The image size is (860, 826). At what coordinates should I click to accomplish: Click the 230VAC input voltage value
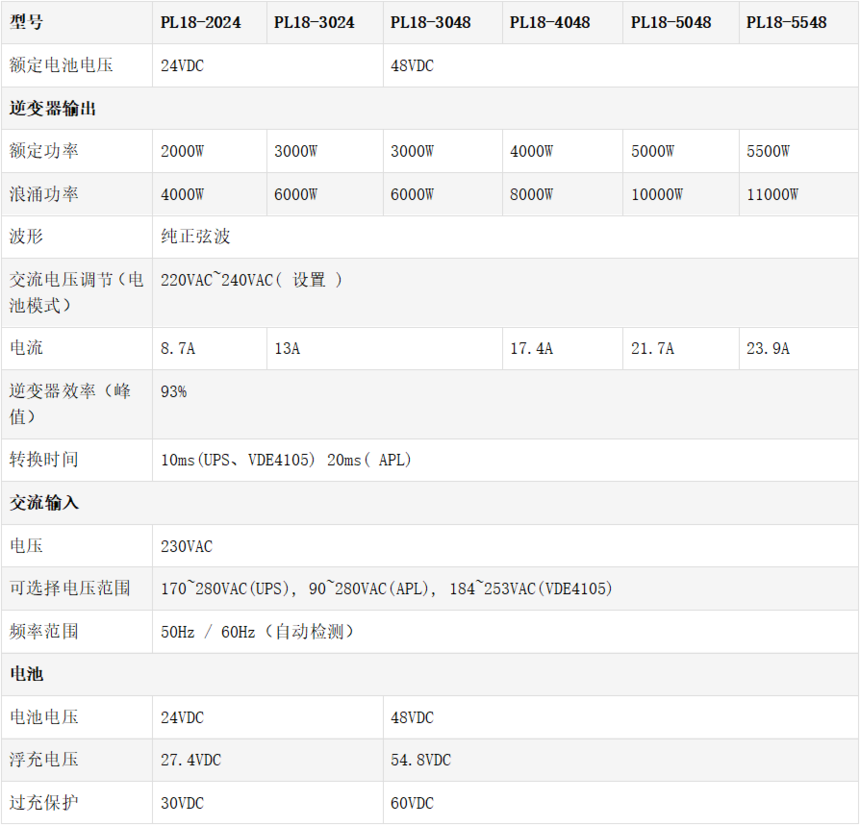pos(186,546)
